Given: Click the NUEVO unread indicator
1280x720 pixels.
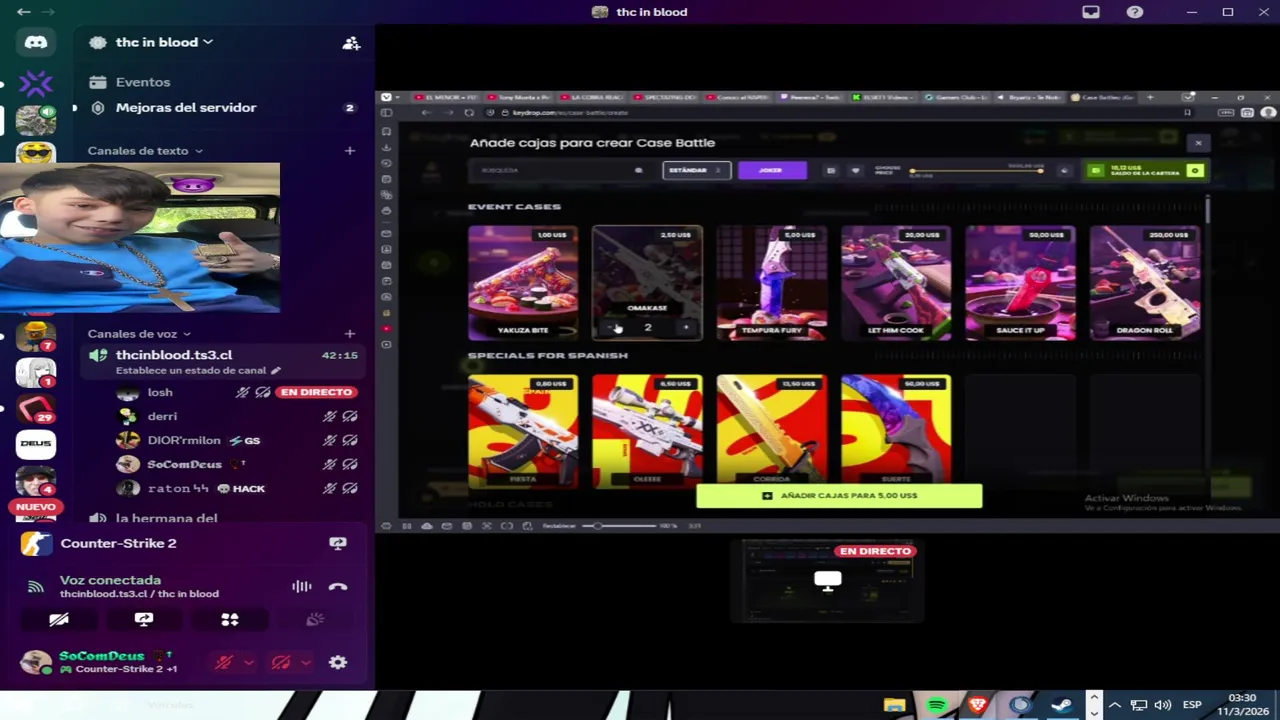Looking at the screenshot, I should click(36, 507).
